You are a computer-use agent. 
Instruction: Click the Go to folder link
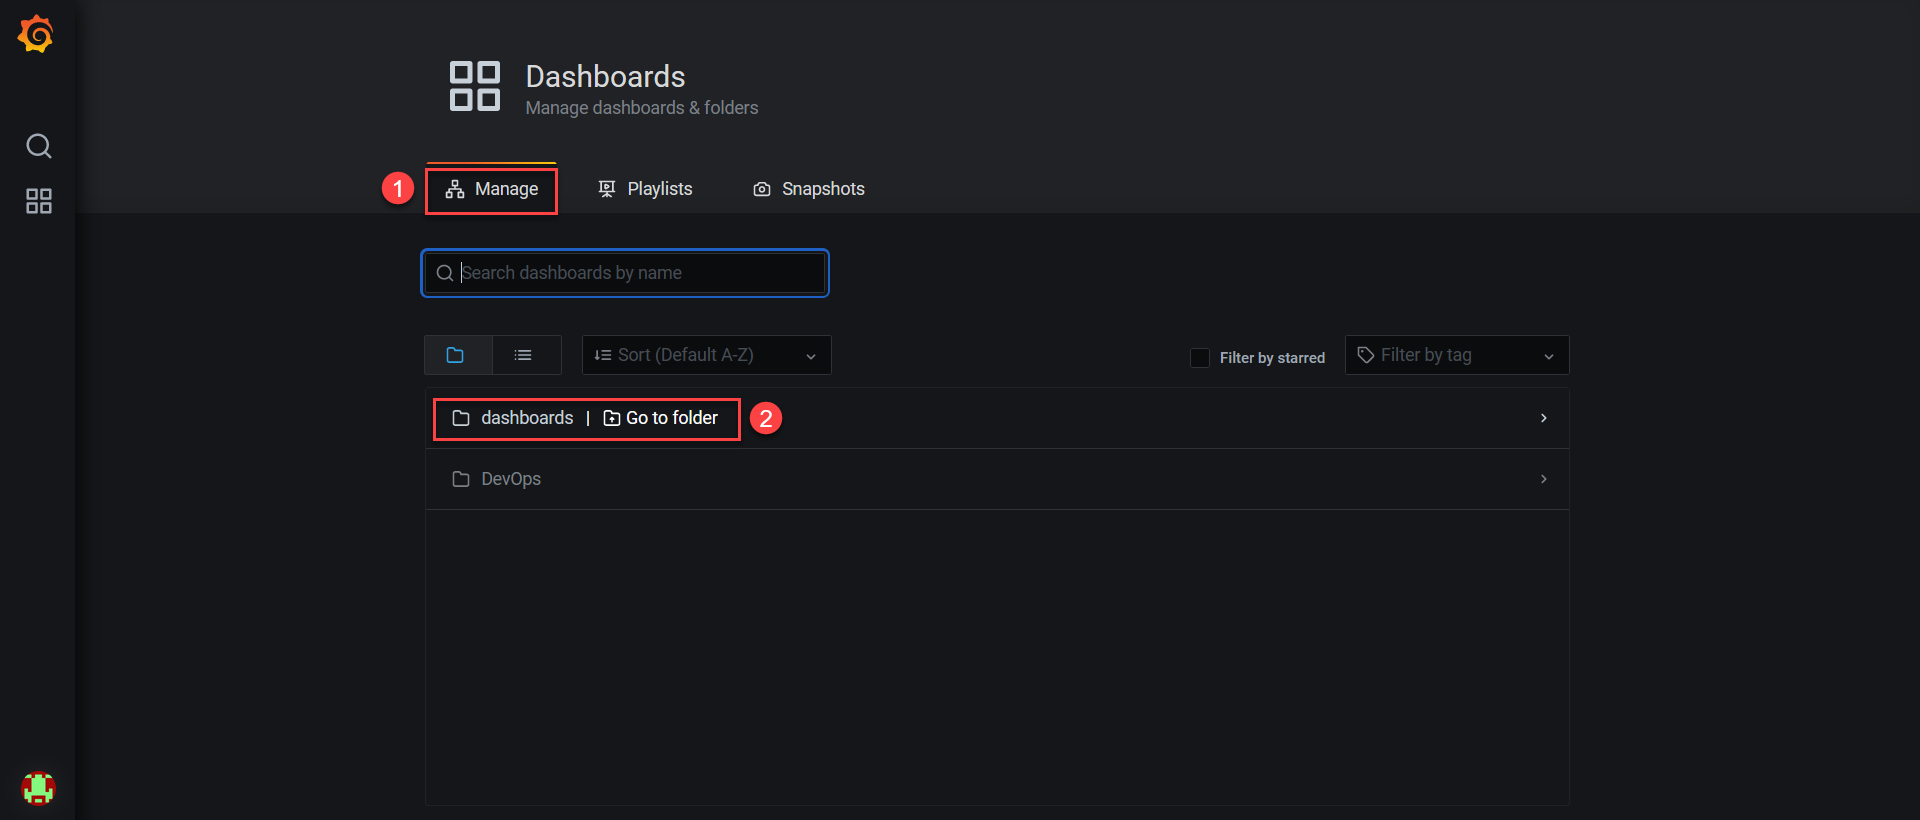[x=661, y=418]
